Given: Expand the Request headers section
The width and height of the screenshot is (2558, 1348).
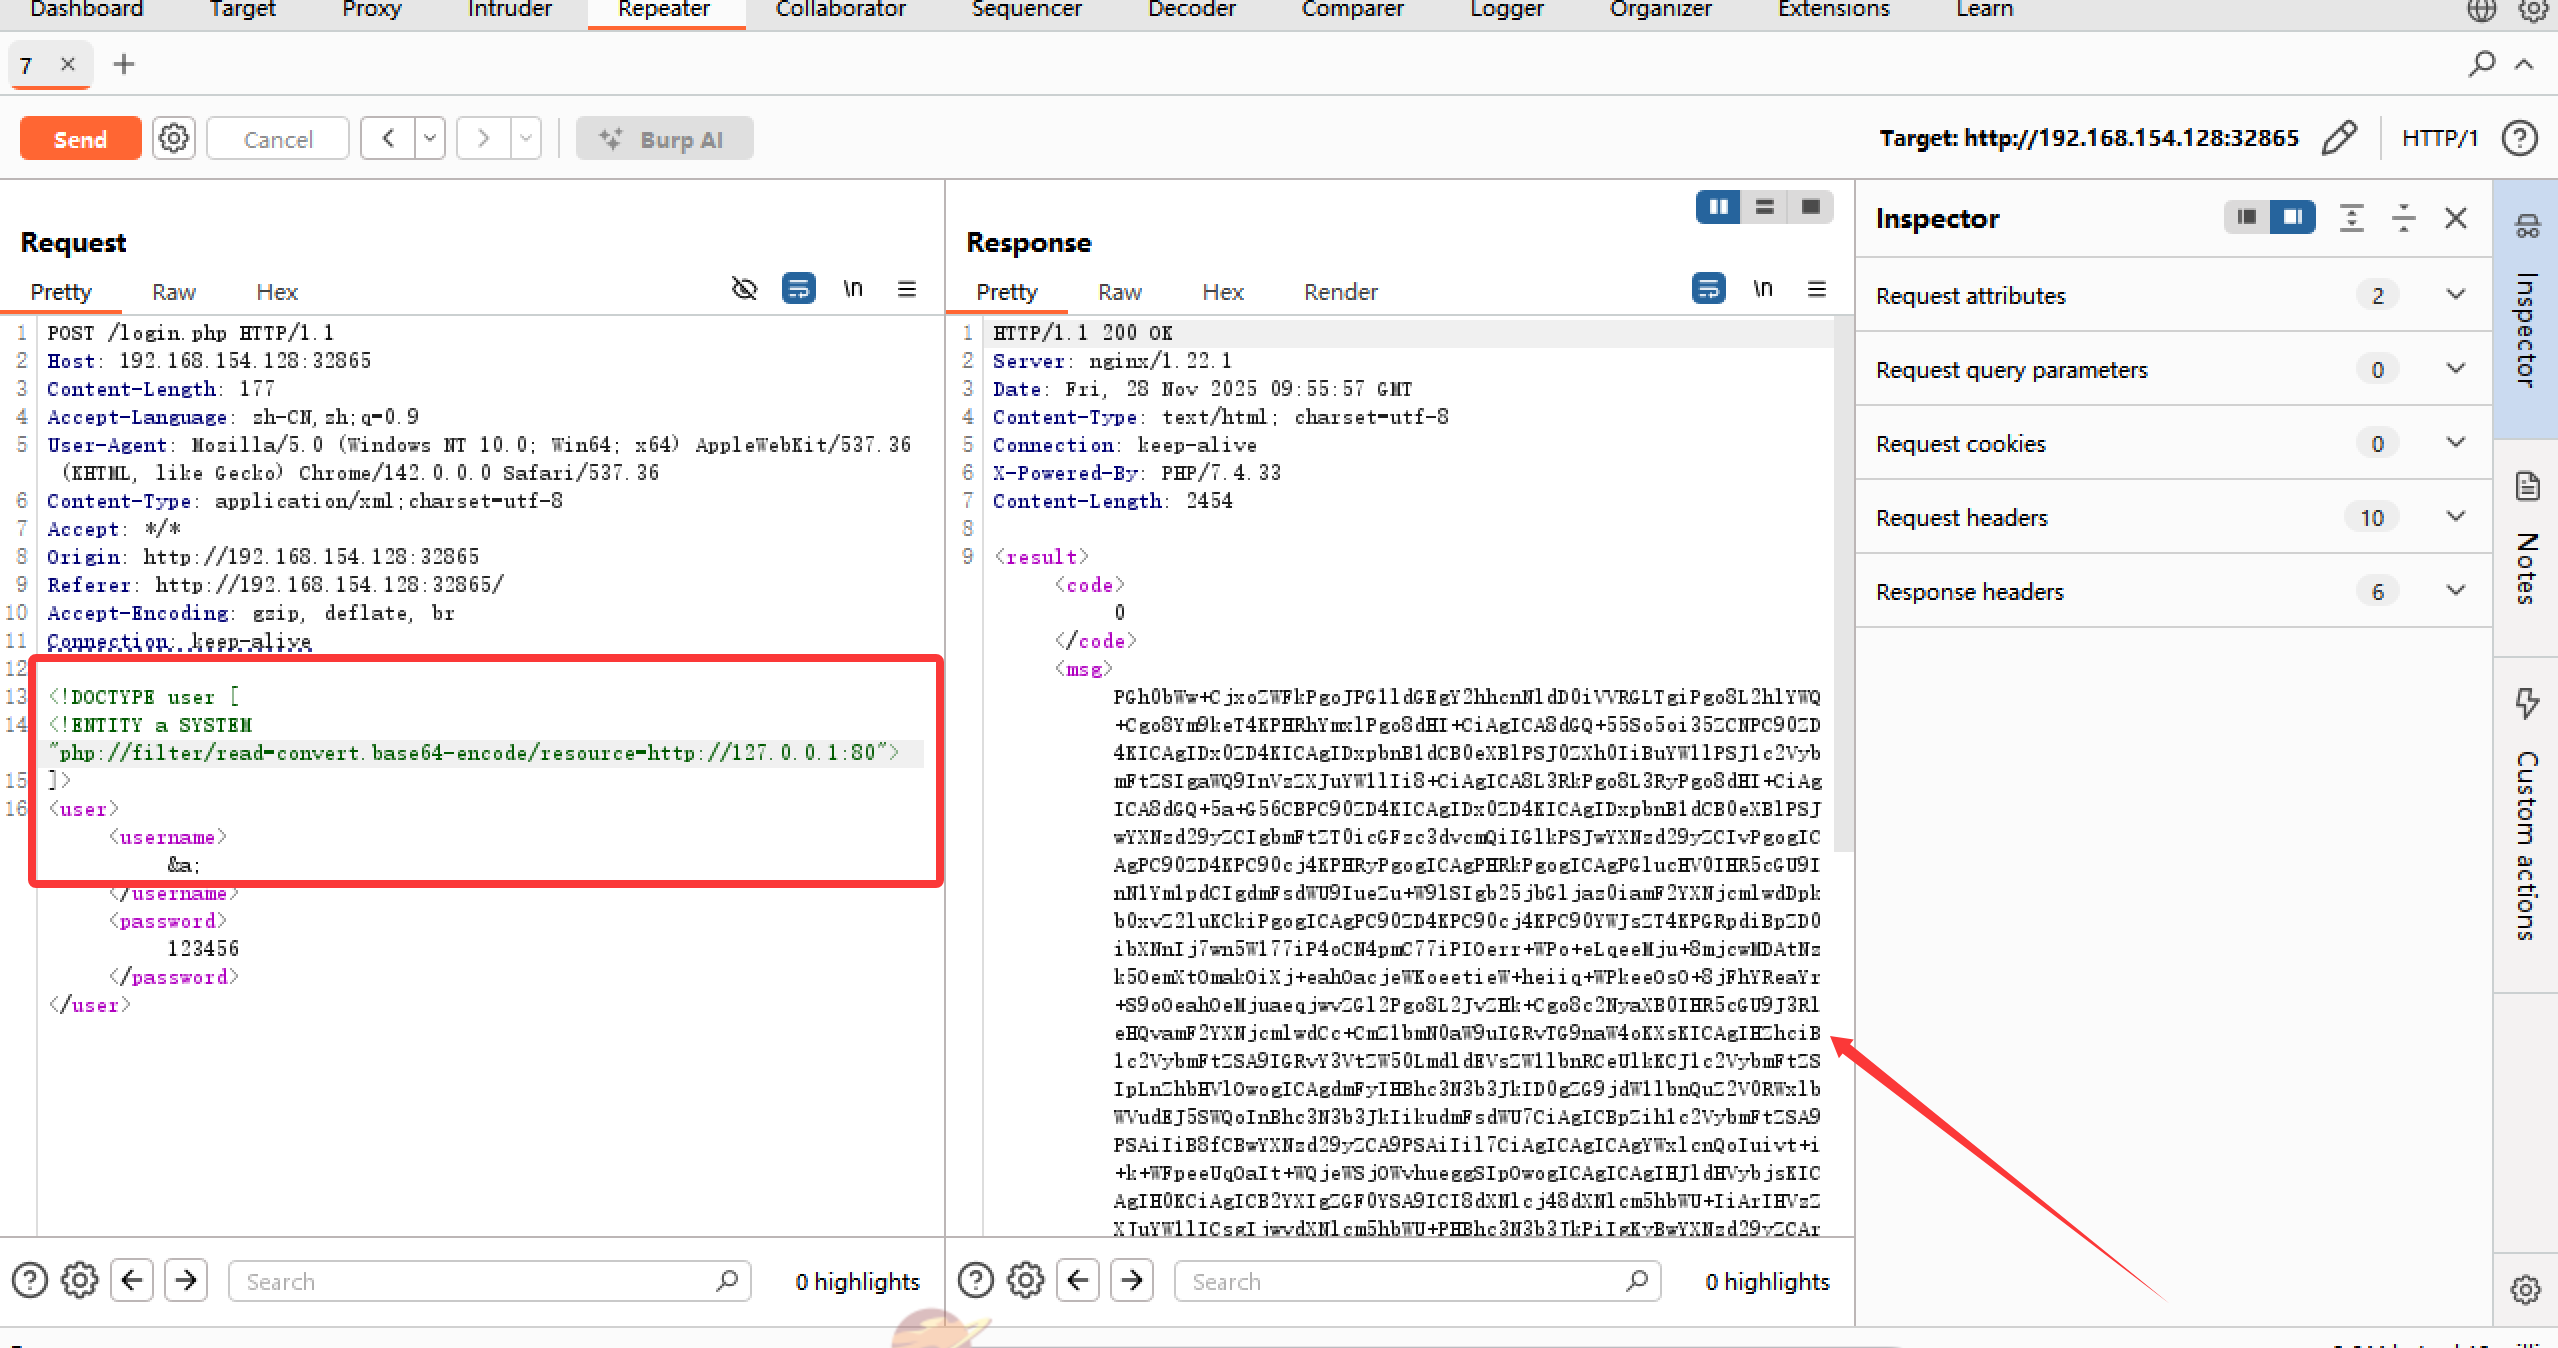Looking at the screenshot, I should (2455, 517).
